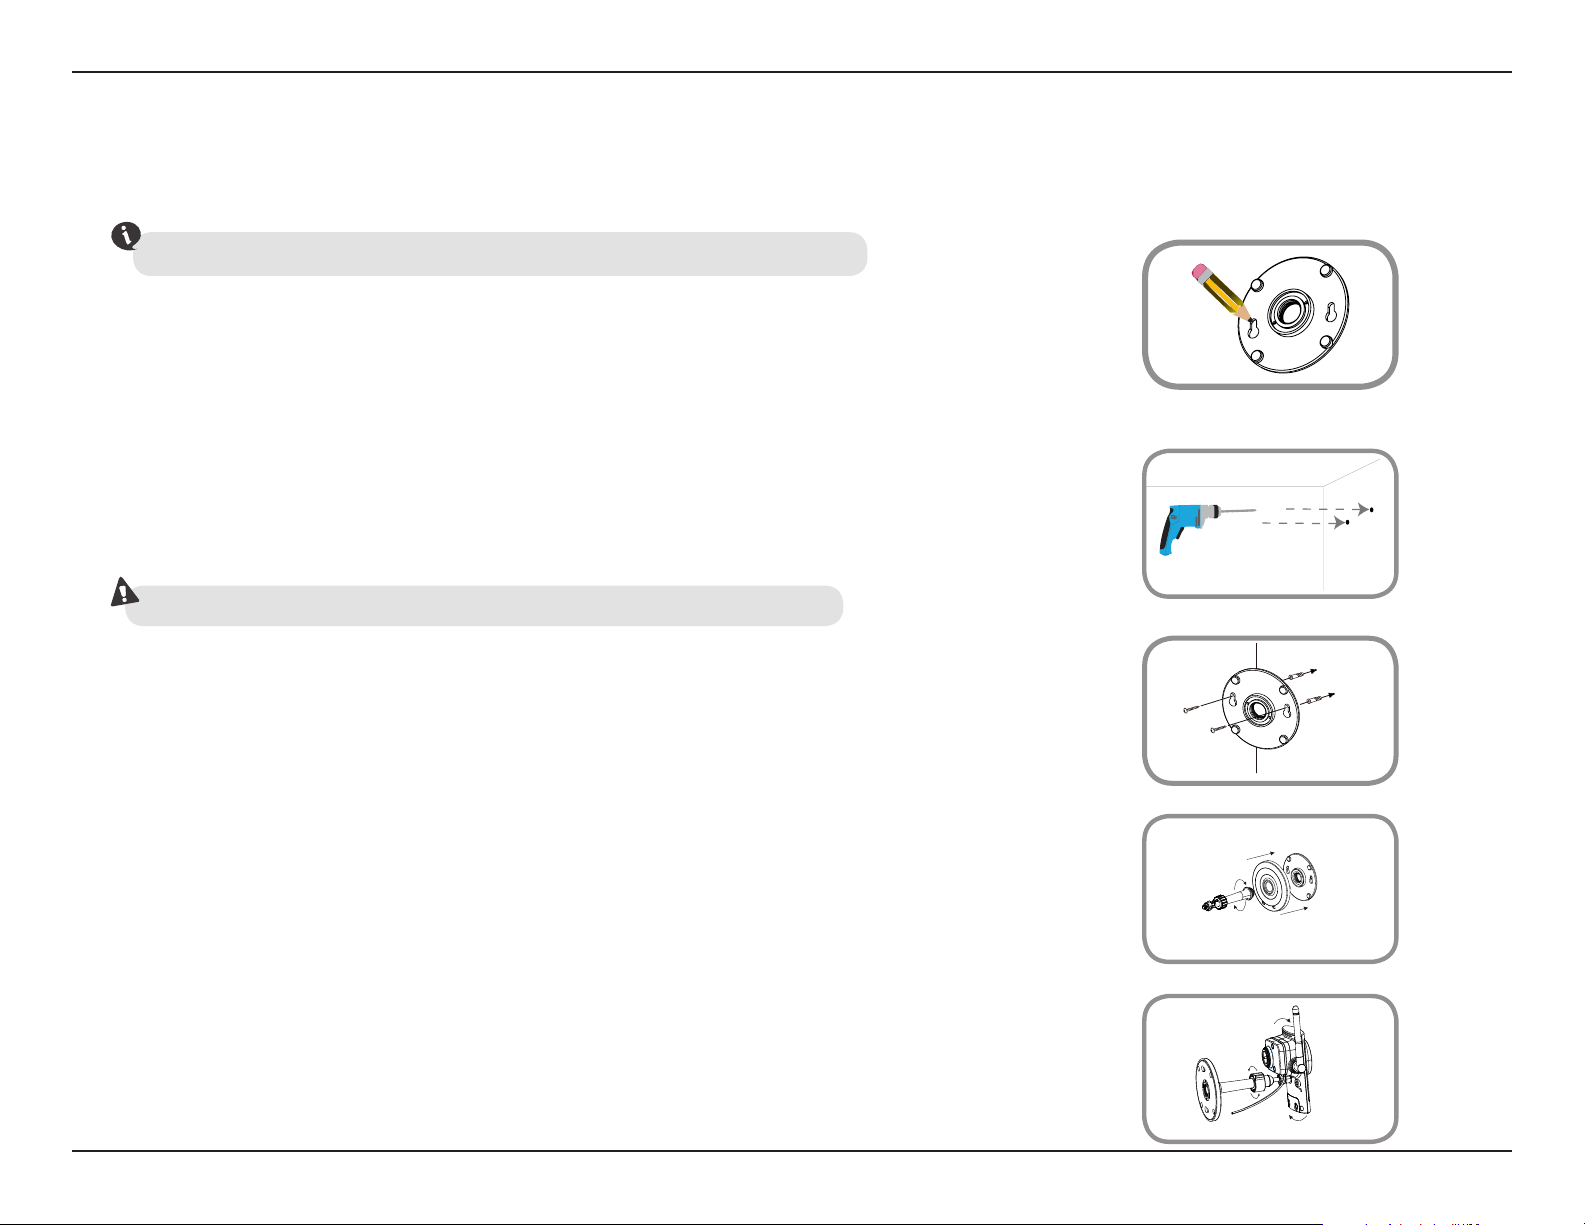Click the drilled hole dots on the wall

(x=1360, y=515)
